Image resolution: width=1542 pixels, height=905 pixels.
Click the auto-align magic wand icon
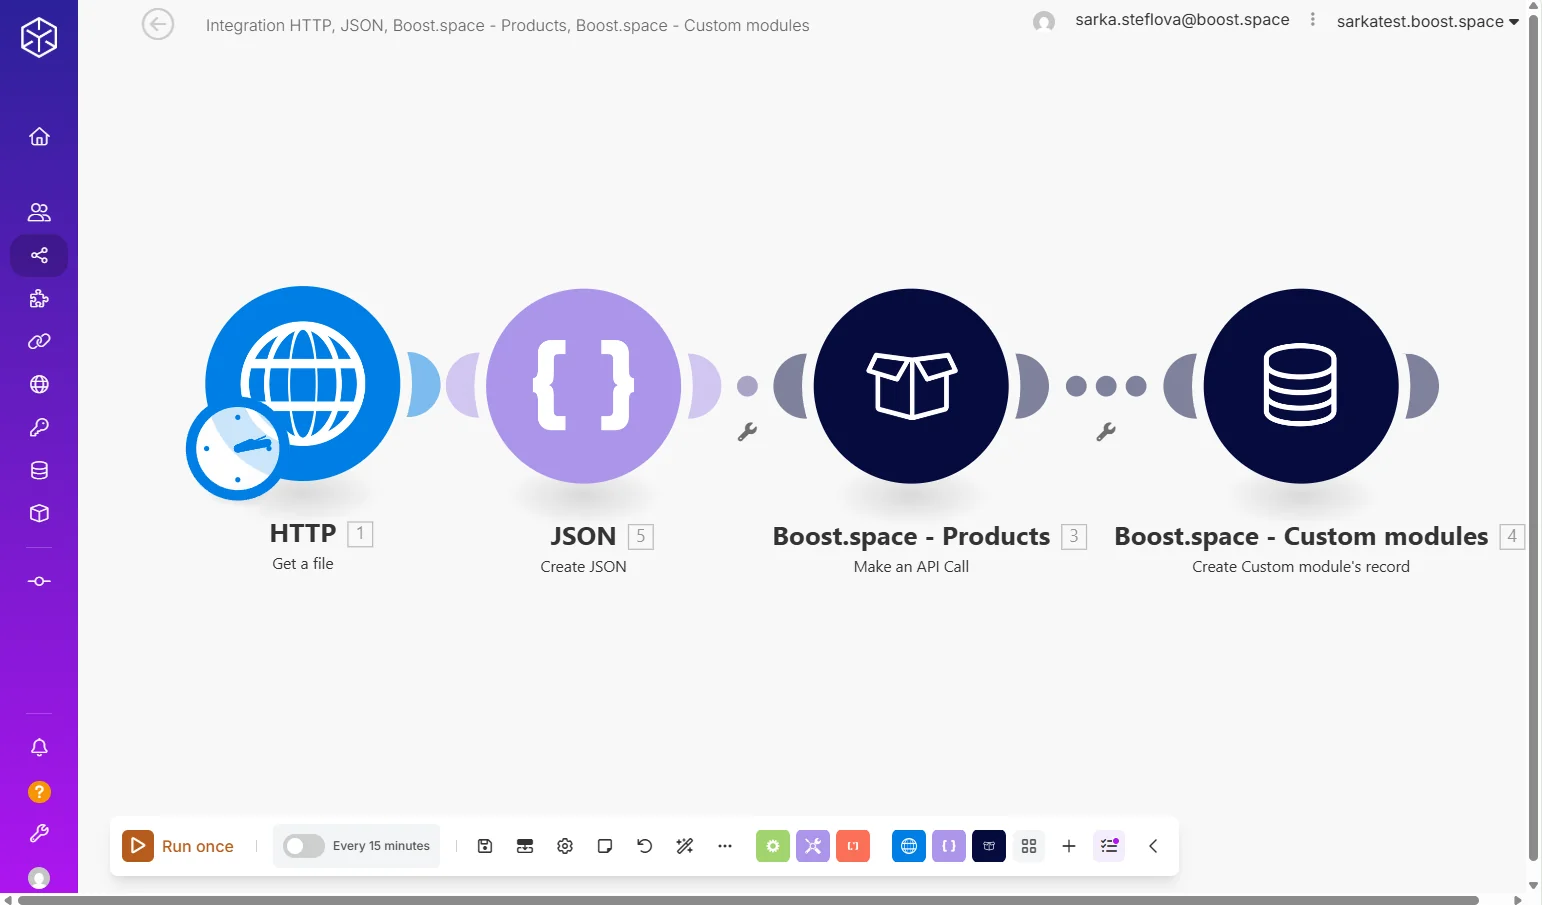[x=685, y=846]
